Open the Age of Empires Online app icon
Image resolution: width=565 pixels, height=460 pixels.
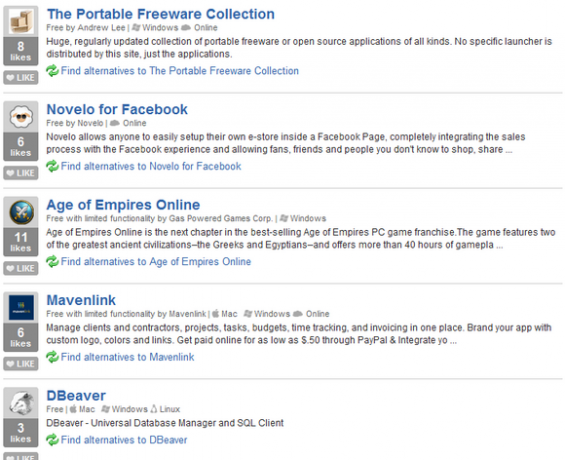[x=21, y=212]
